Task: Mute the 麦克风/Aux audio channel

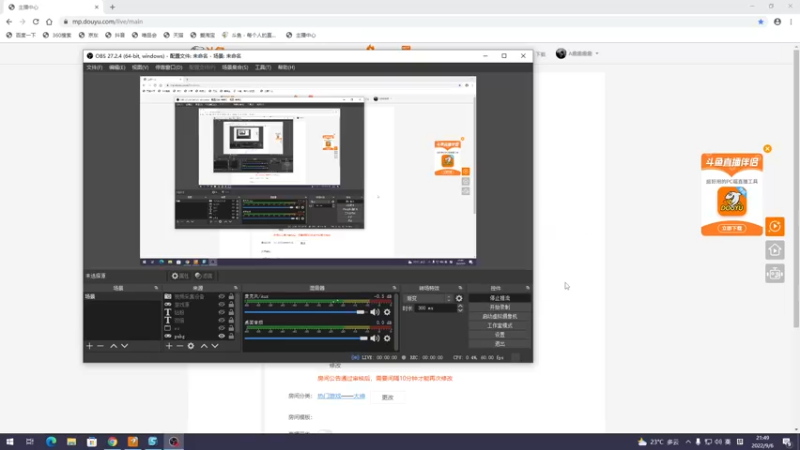Action: coord(375,312)
